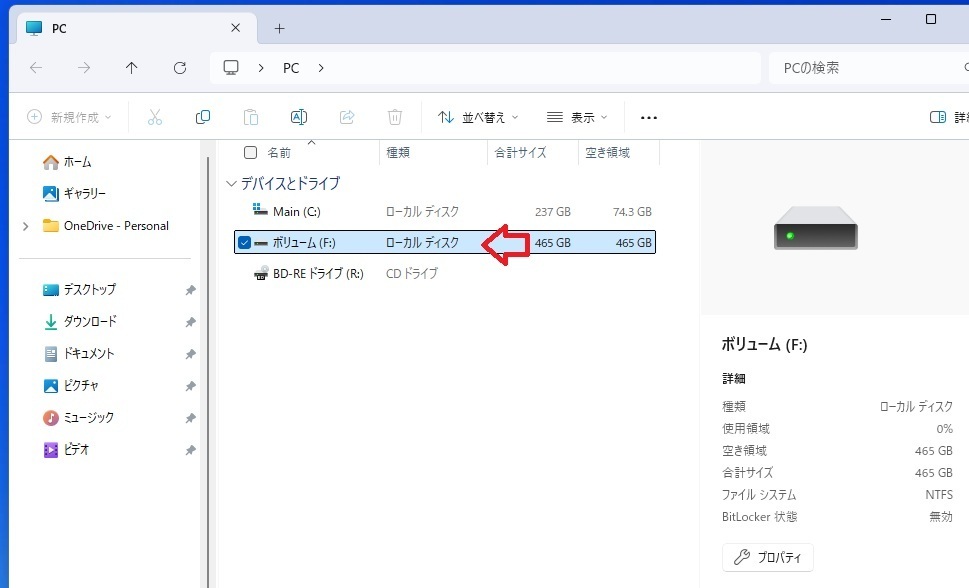Sort by 空き領域 column header

607,153
